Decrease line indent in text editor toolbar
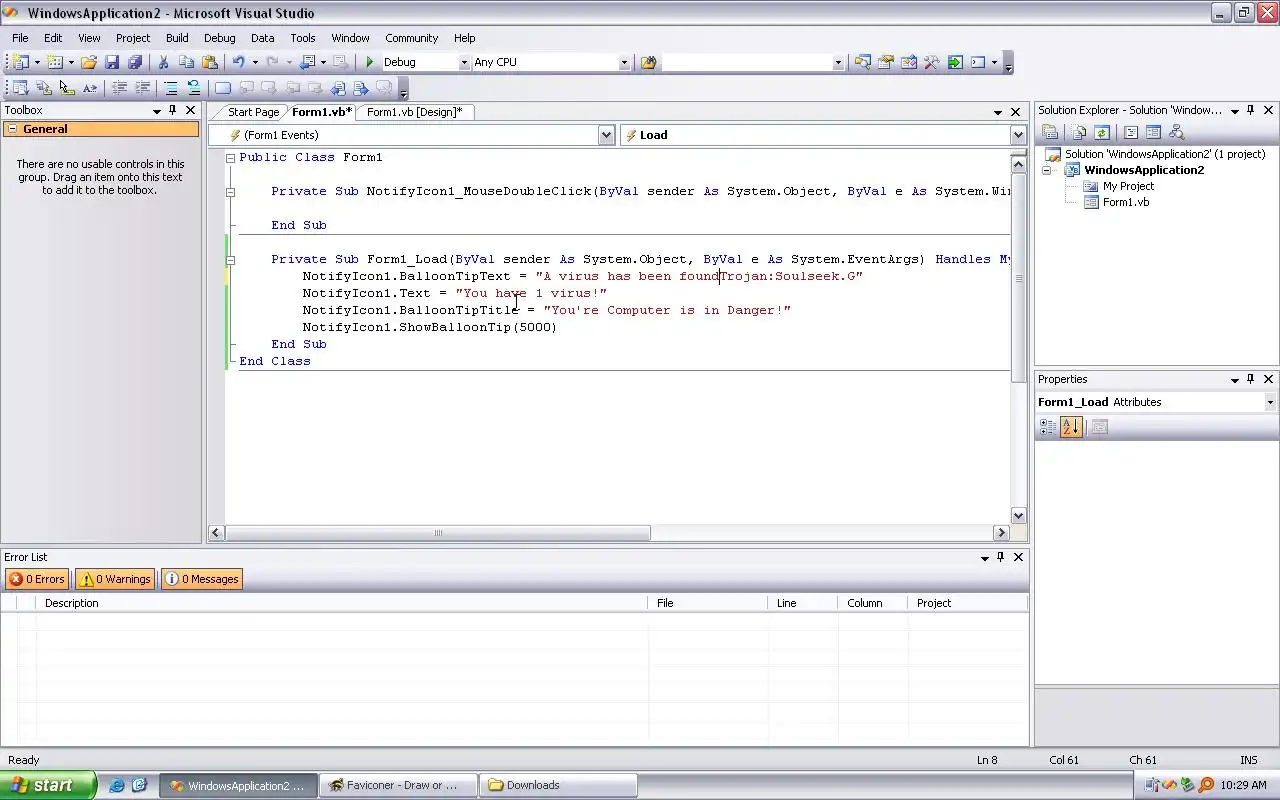This screenshot has width=1280, height=800. [120, 88]
